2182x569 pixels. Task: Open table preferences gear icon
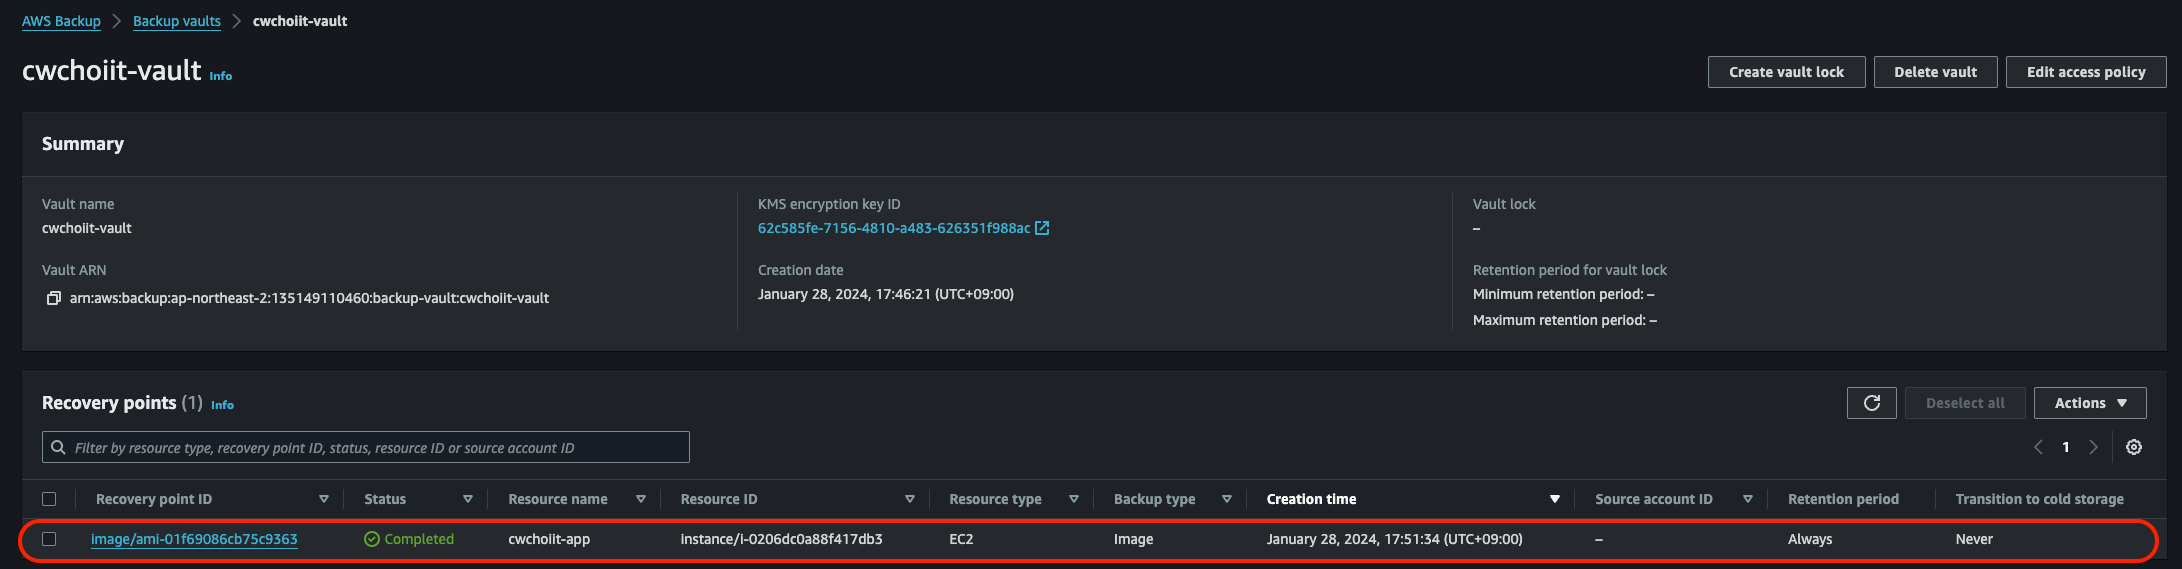tap(2134, 447)
